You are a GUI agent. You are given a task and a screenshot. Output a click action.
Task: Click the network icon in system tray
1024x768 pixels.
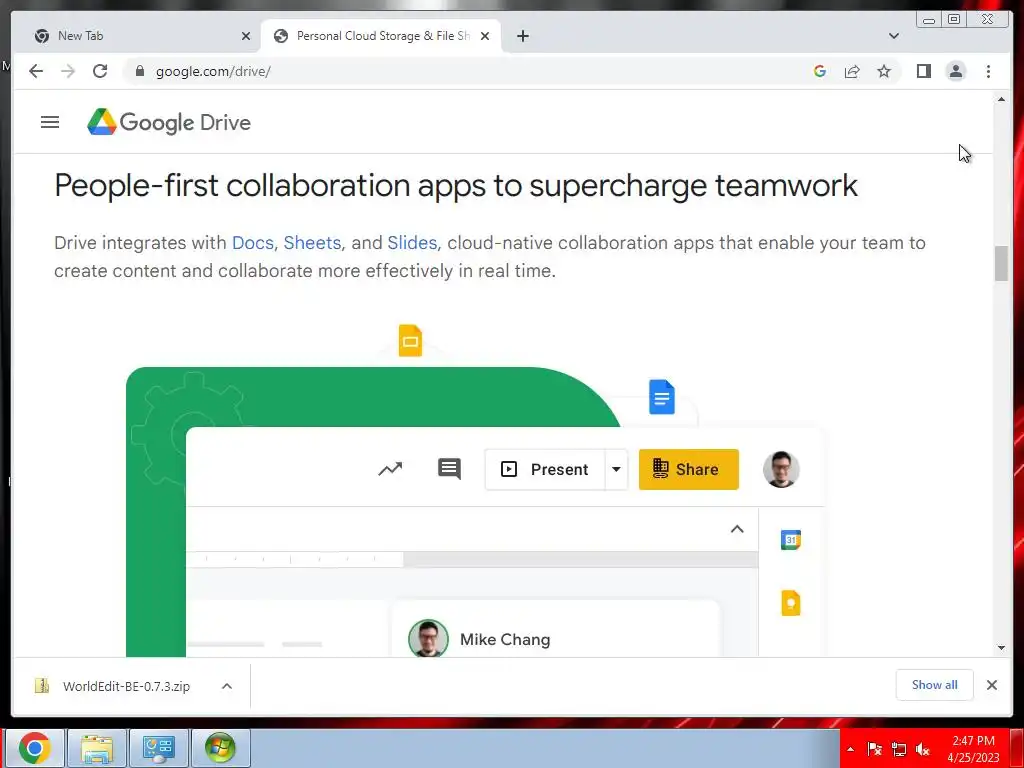click(x=899, y=749)
